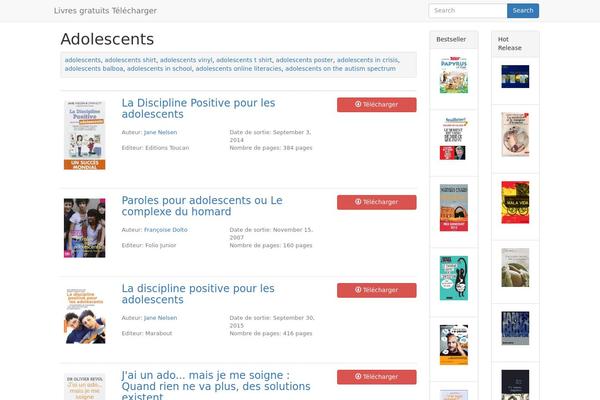Click cover of J'ai un ado book
This screenshot has width=600, height=400.
[x=85, y=387]
